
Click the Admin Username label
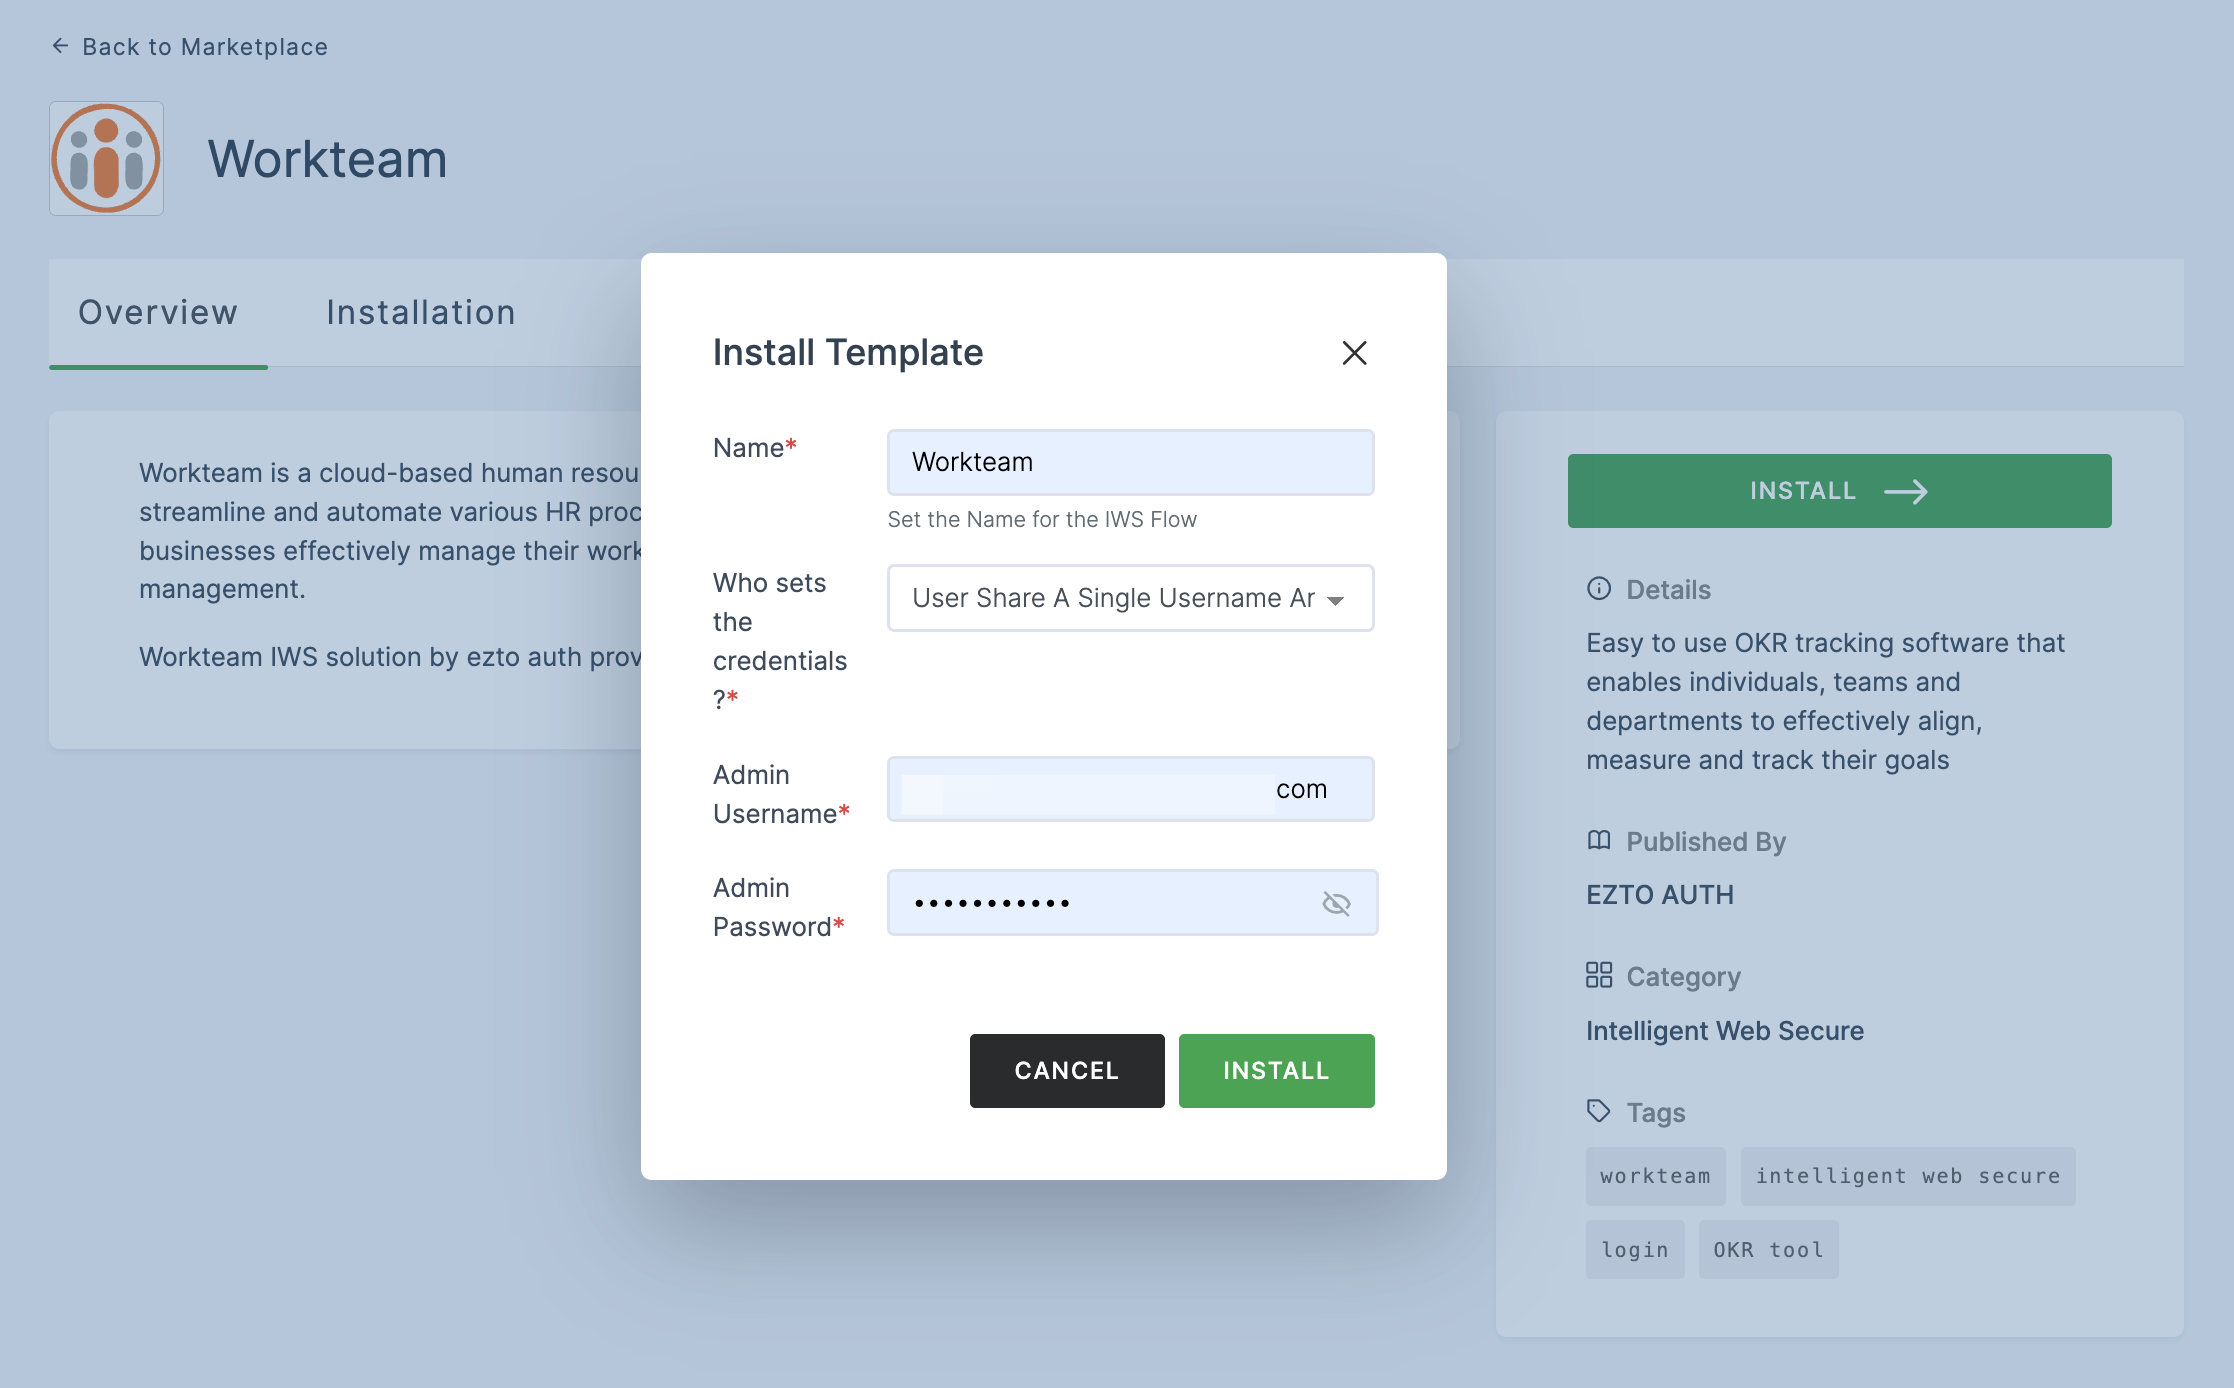point(781,794)
